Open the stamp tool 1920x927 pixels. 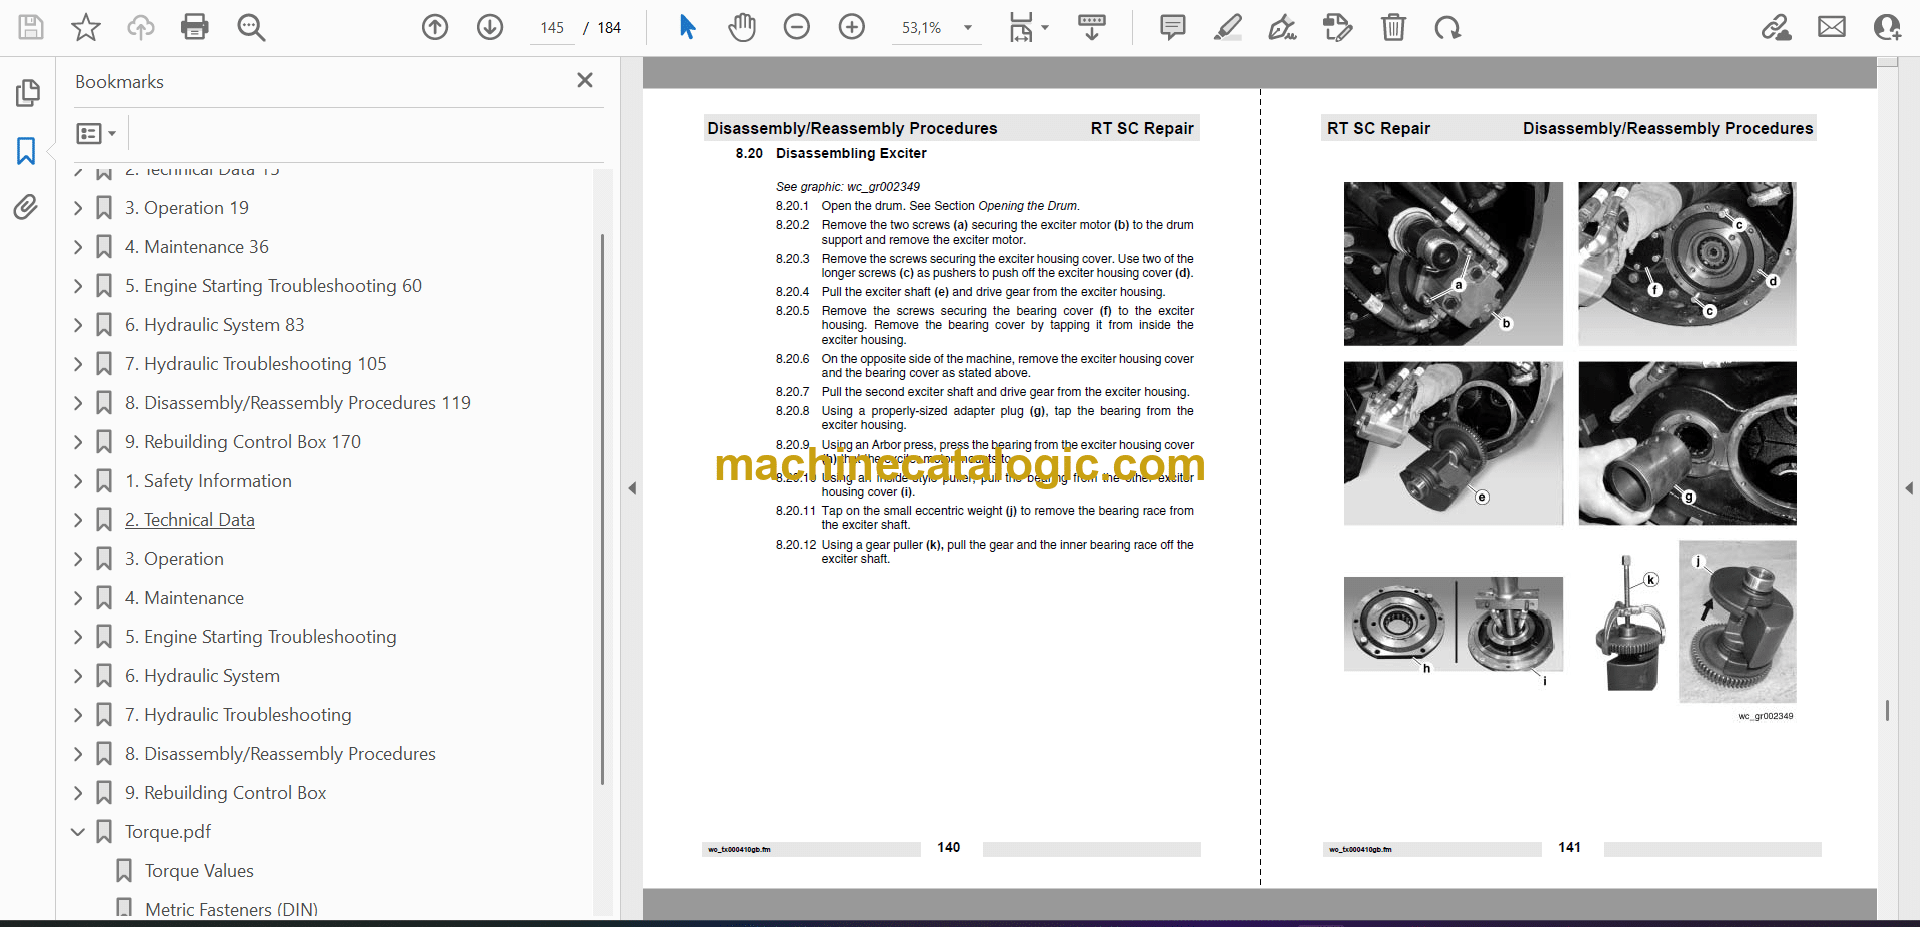pos(1338,27)
